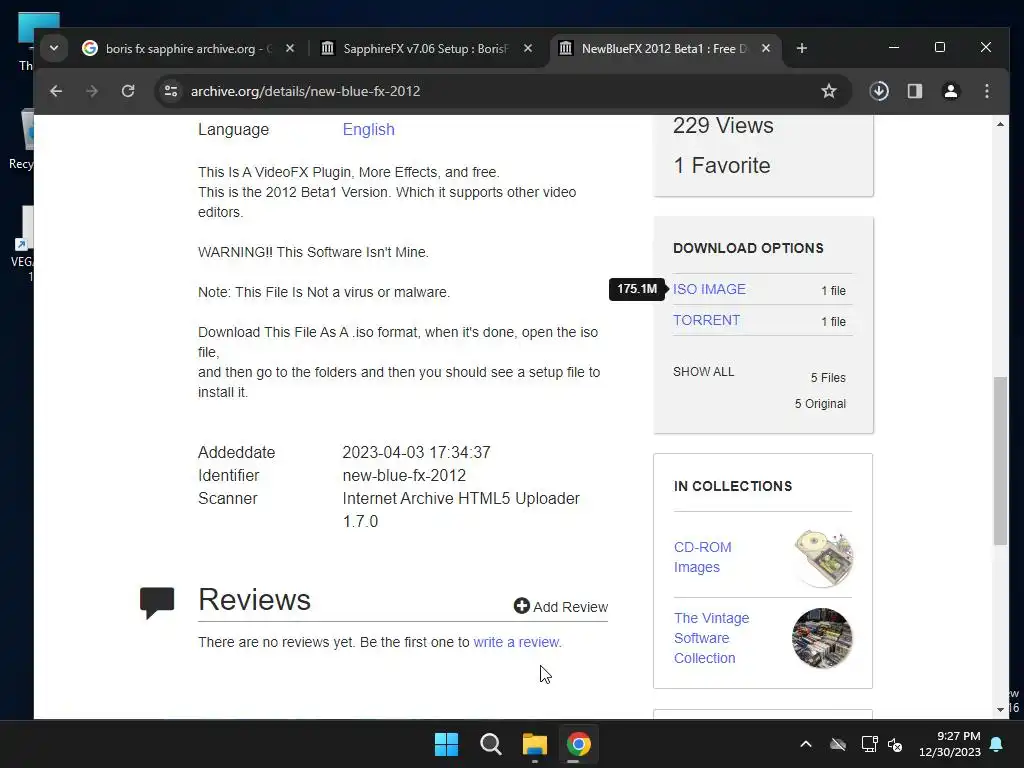Viewport: 1024px width, 768px height.
Task: Click the 229 Views text
Action: 723,125
